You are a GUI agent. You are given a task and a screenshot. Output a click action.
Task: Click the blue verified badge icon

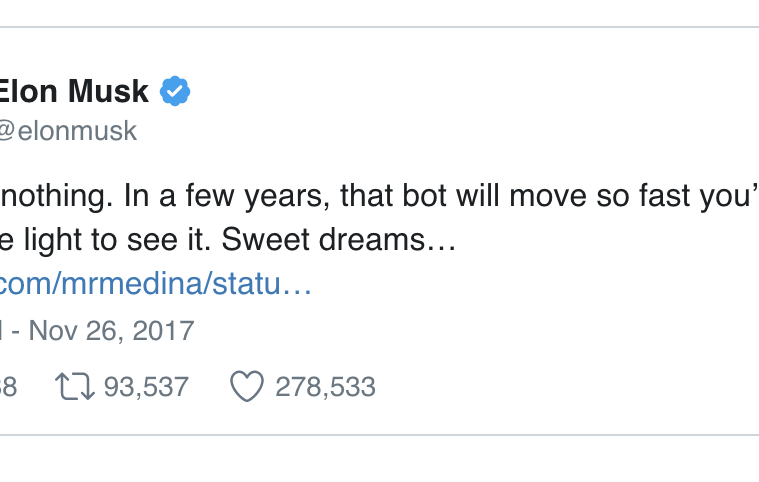[176, 92]
